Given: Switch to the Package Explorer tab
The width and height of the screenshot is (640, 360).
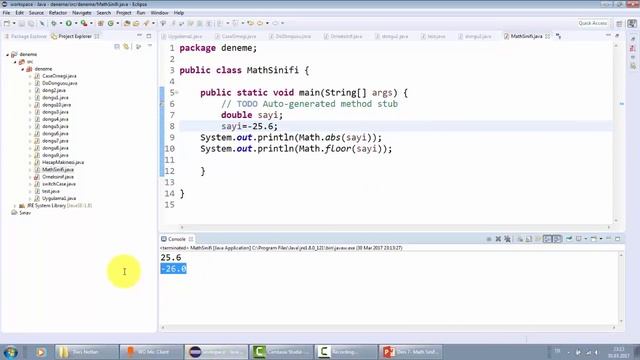Looking at the screenshot, I should [x=26, y=36].
